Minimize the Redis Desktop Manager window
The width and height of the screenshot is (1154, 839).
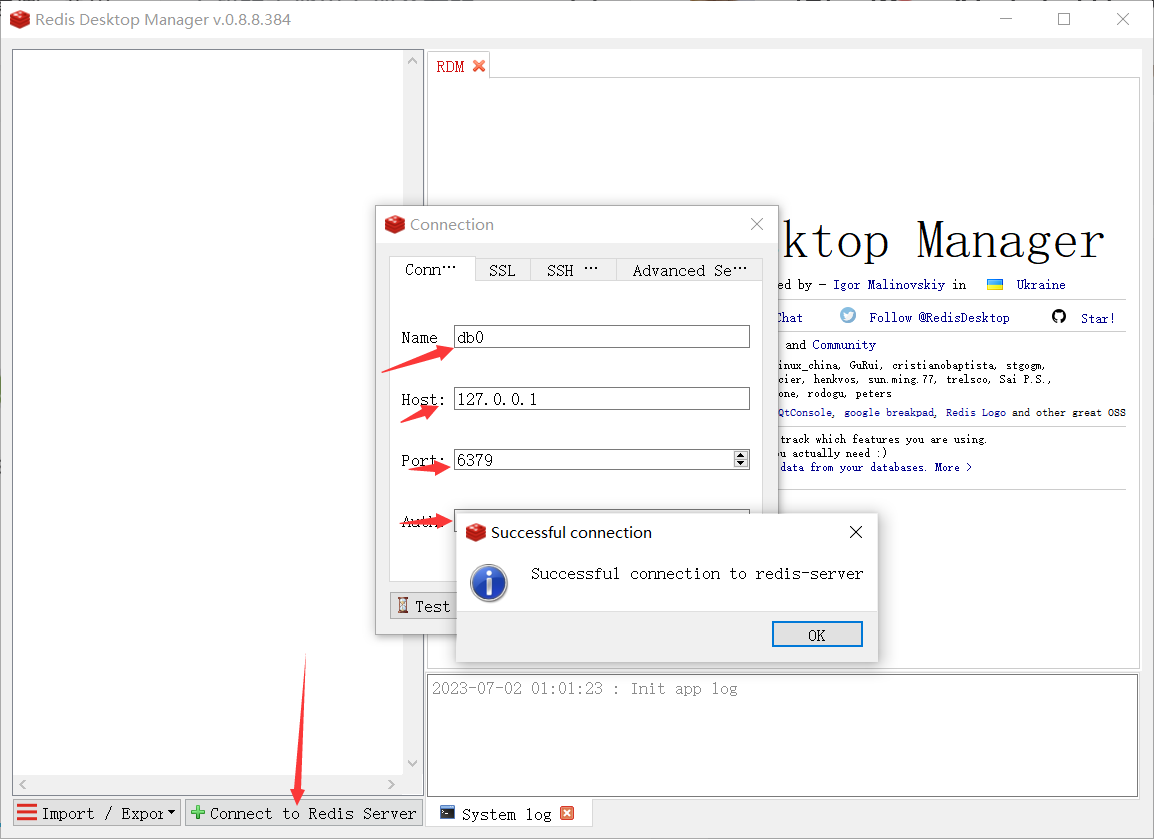[x=1006, y=19]
